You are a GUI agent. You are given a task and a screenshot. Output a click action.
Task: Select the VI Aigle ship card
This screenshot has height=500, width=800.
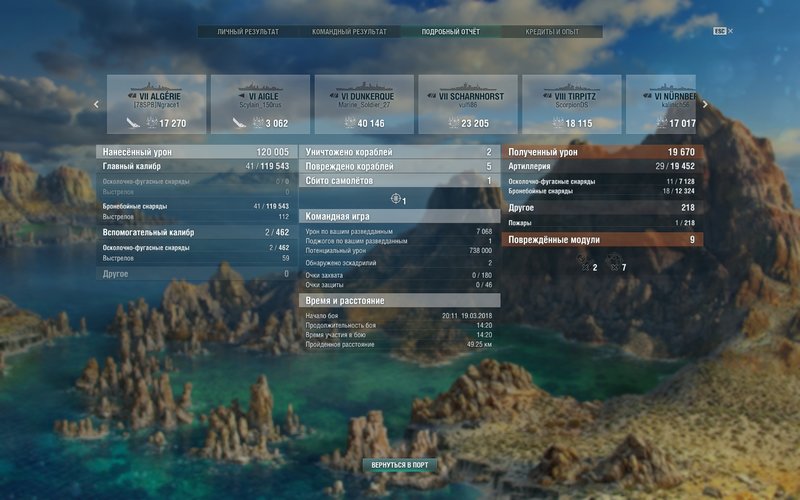(x=260, y=104)
